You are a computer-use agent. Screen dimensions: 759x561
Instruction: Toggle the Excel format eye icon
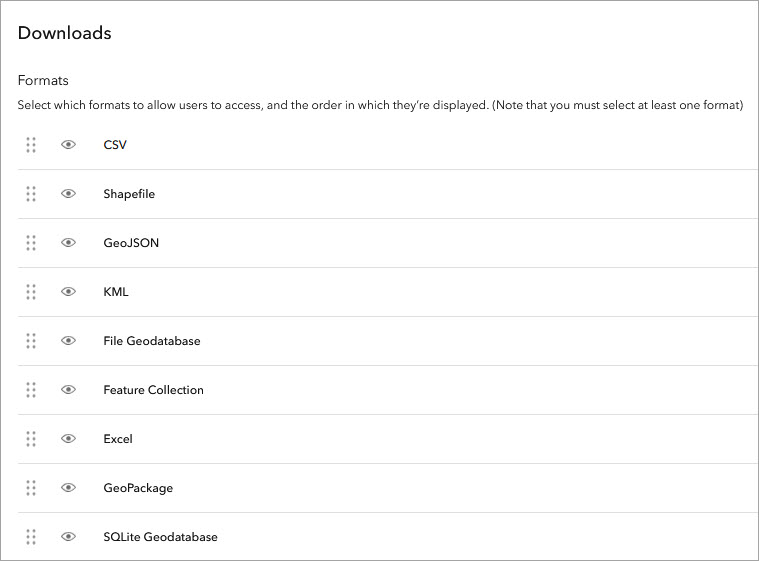coord(68,439)
